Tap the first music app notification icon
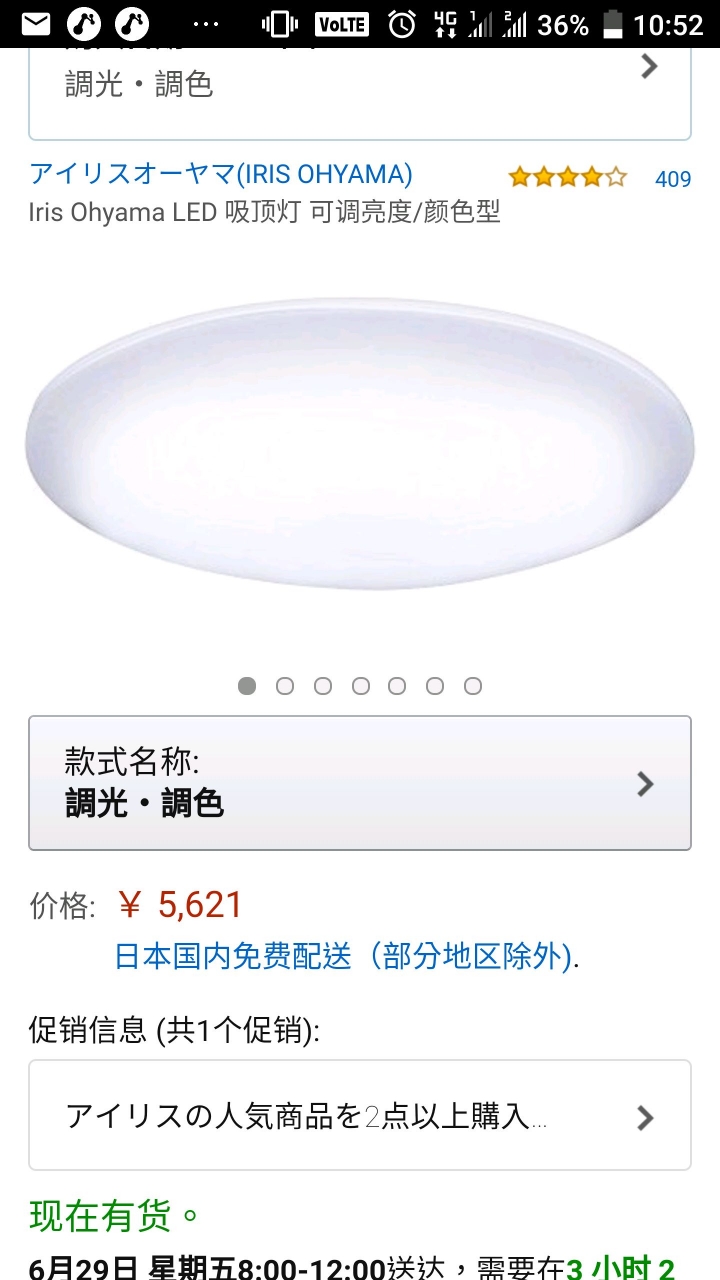This screenshot has width=720, height=1280. (84, 24)
